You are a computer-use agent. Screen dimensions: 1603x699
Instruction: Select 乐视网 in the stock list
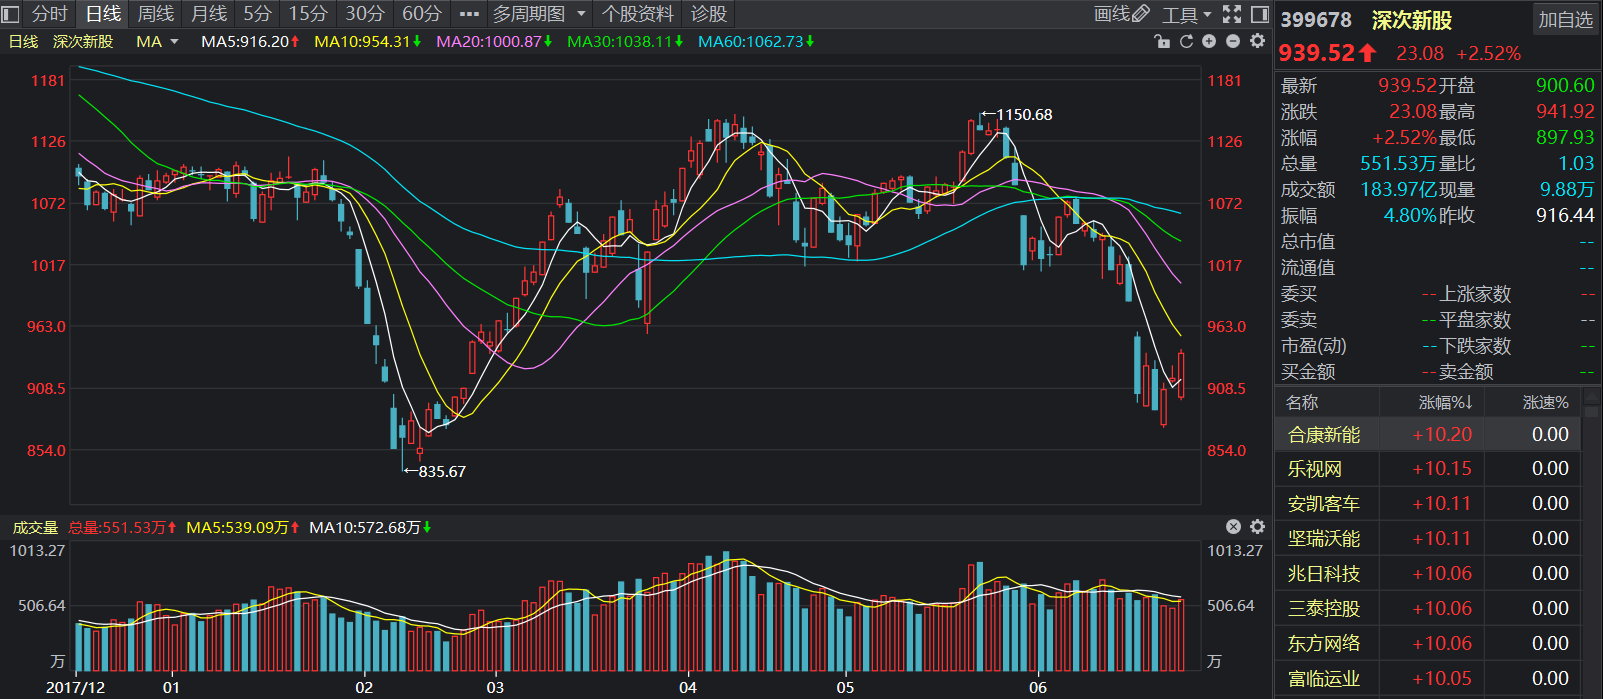pyautogui.click(x=1315, y=469)
